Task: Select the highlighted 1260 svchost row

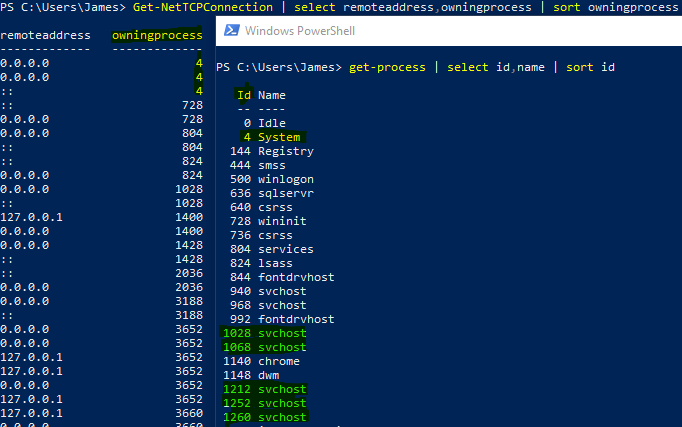Action: [265, 417]
